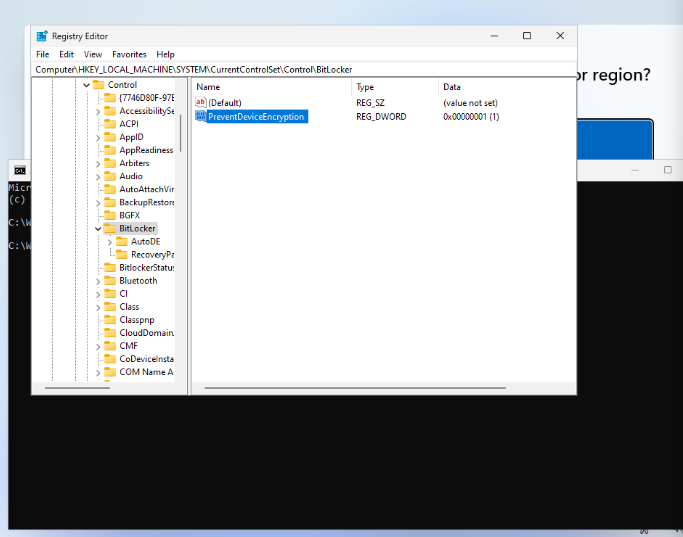This screenshot has width=683, height=537.
Task: Click the (Default) string value icon
Action: [200, 102]
